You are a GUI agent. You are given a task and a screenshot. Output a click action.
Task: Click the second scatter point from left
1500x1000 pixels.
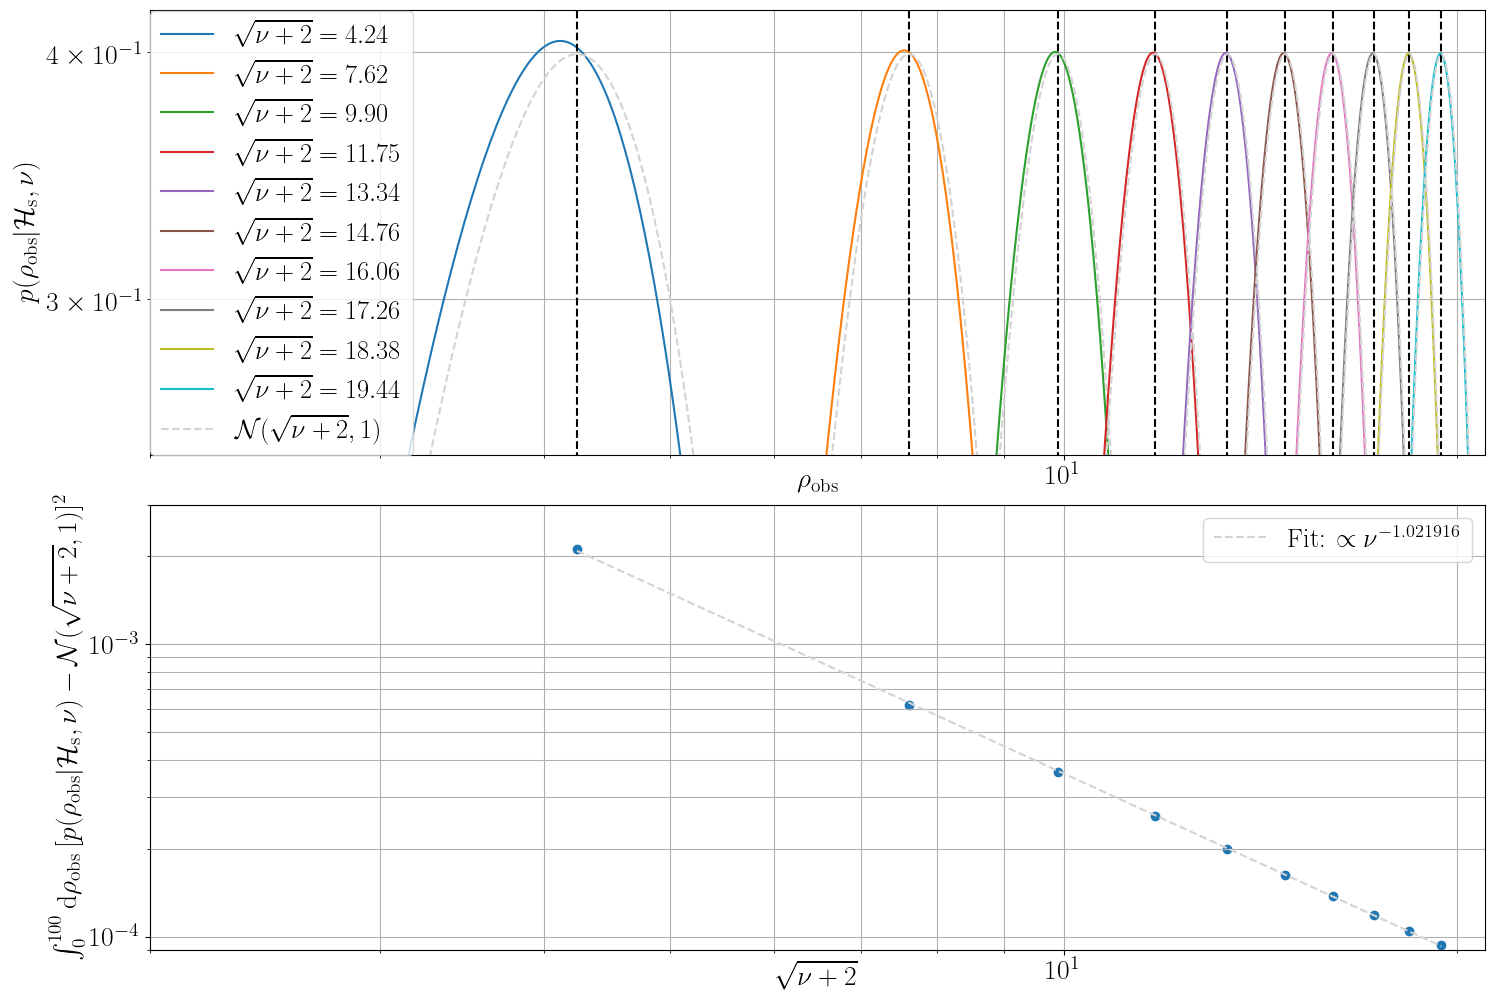pos(909,705)
